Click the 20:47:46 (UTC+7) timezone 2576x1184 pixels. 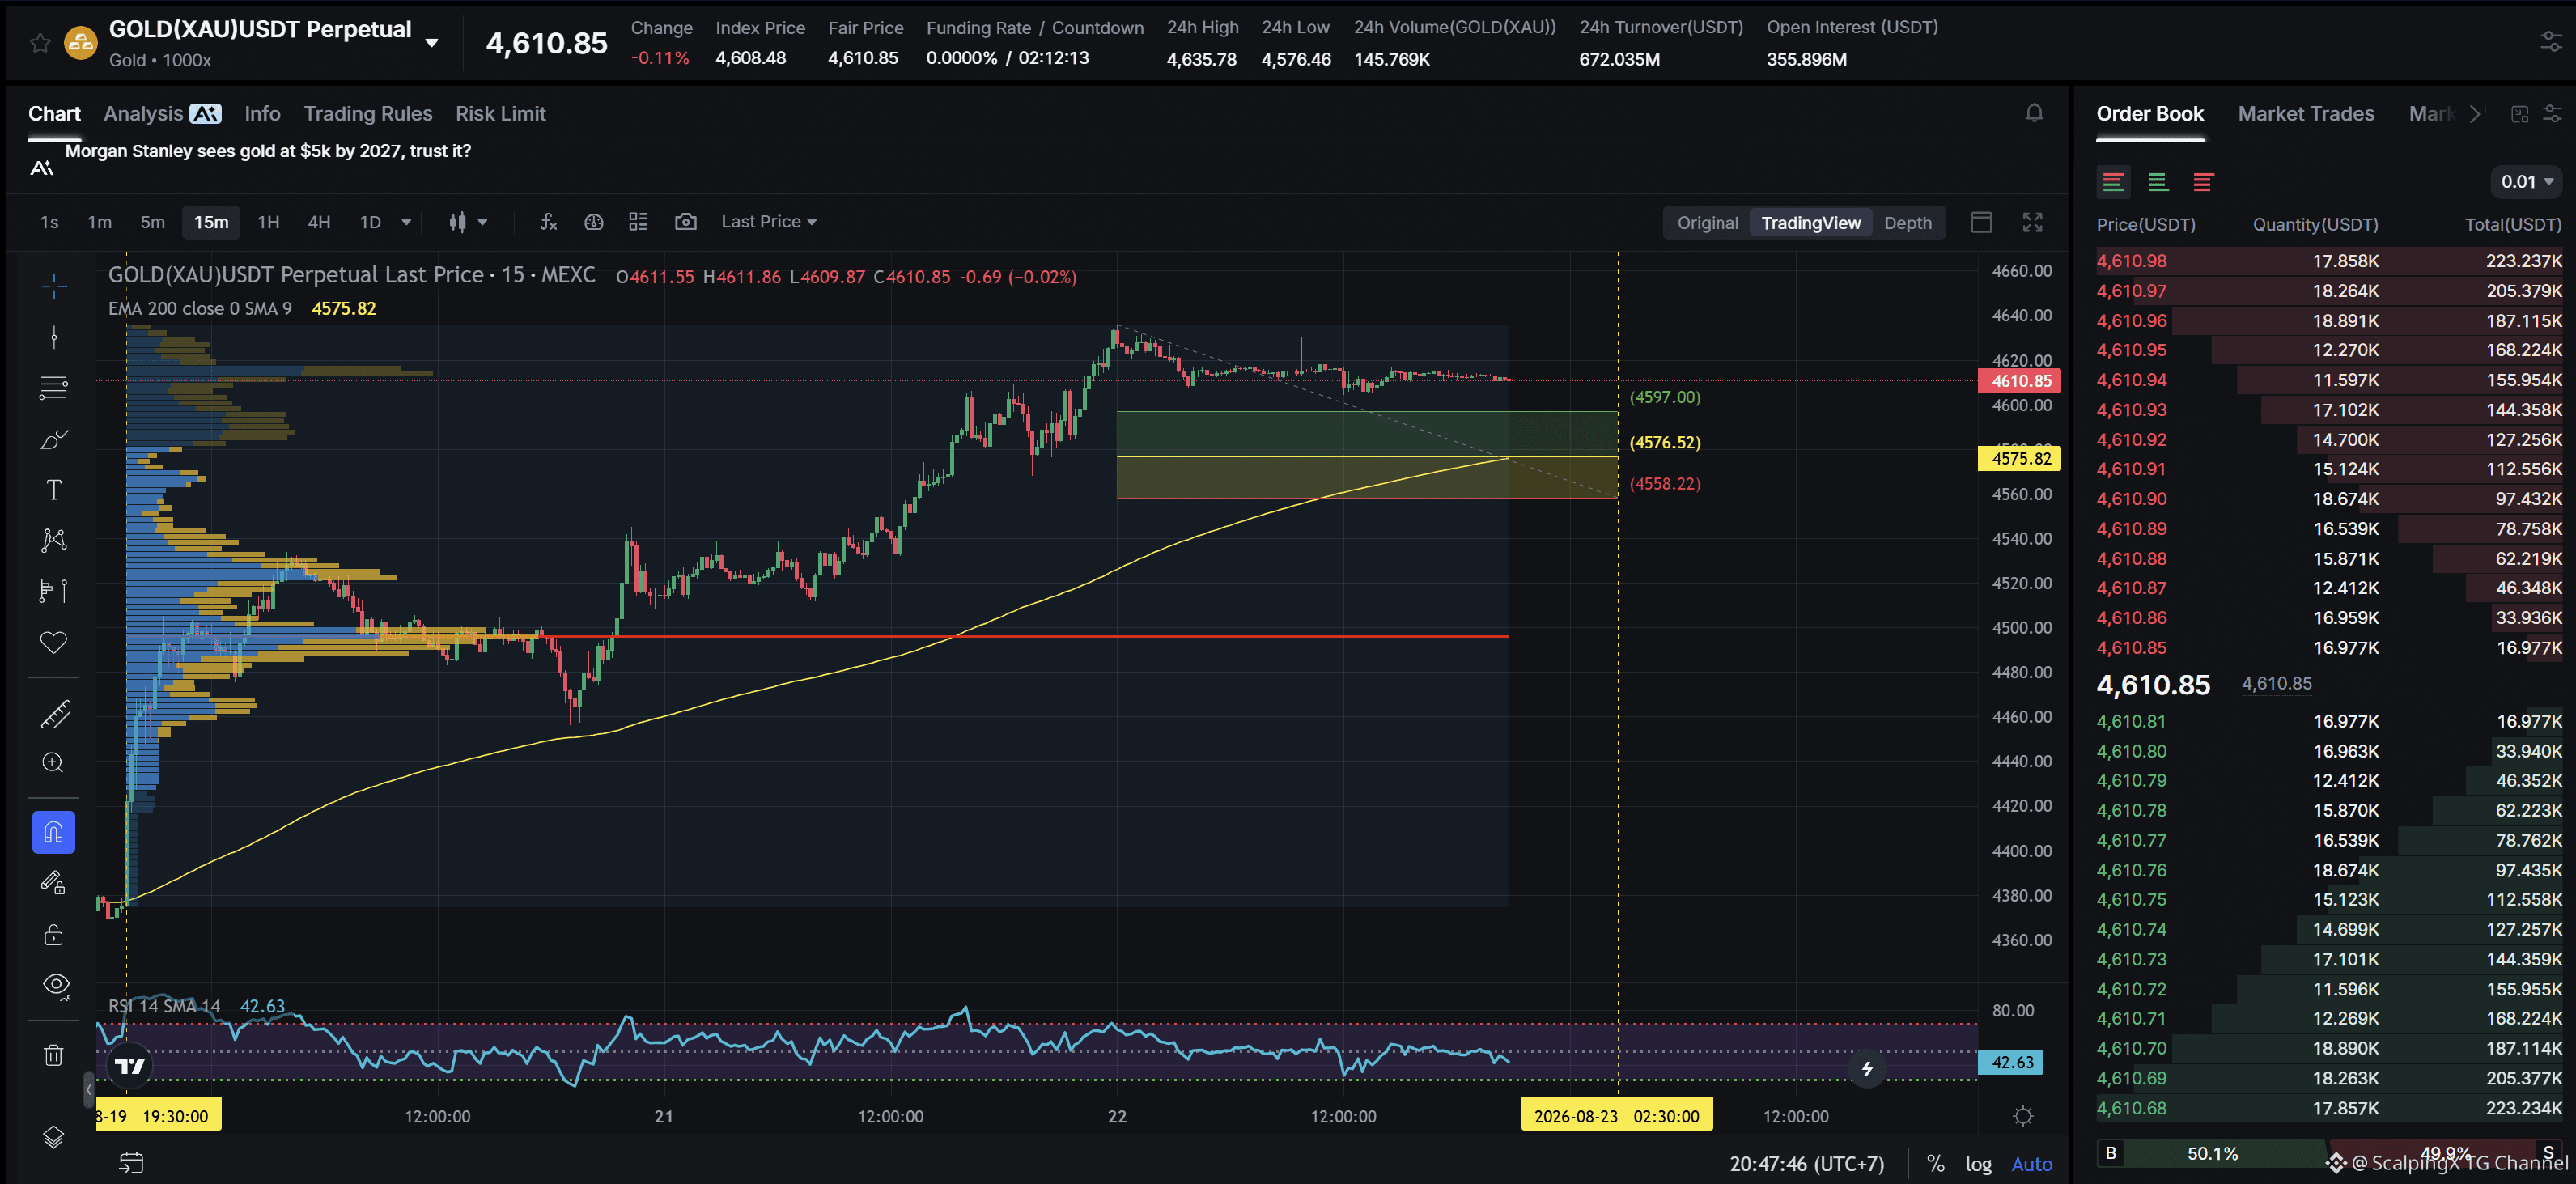1806,1164
